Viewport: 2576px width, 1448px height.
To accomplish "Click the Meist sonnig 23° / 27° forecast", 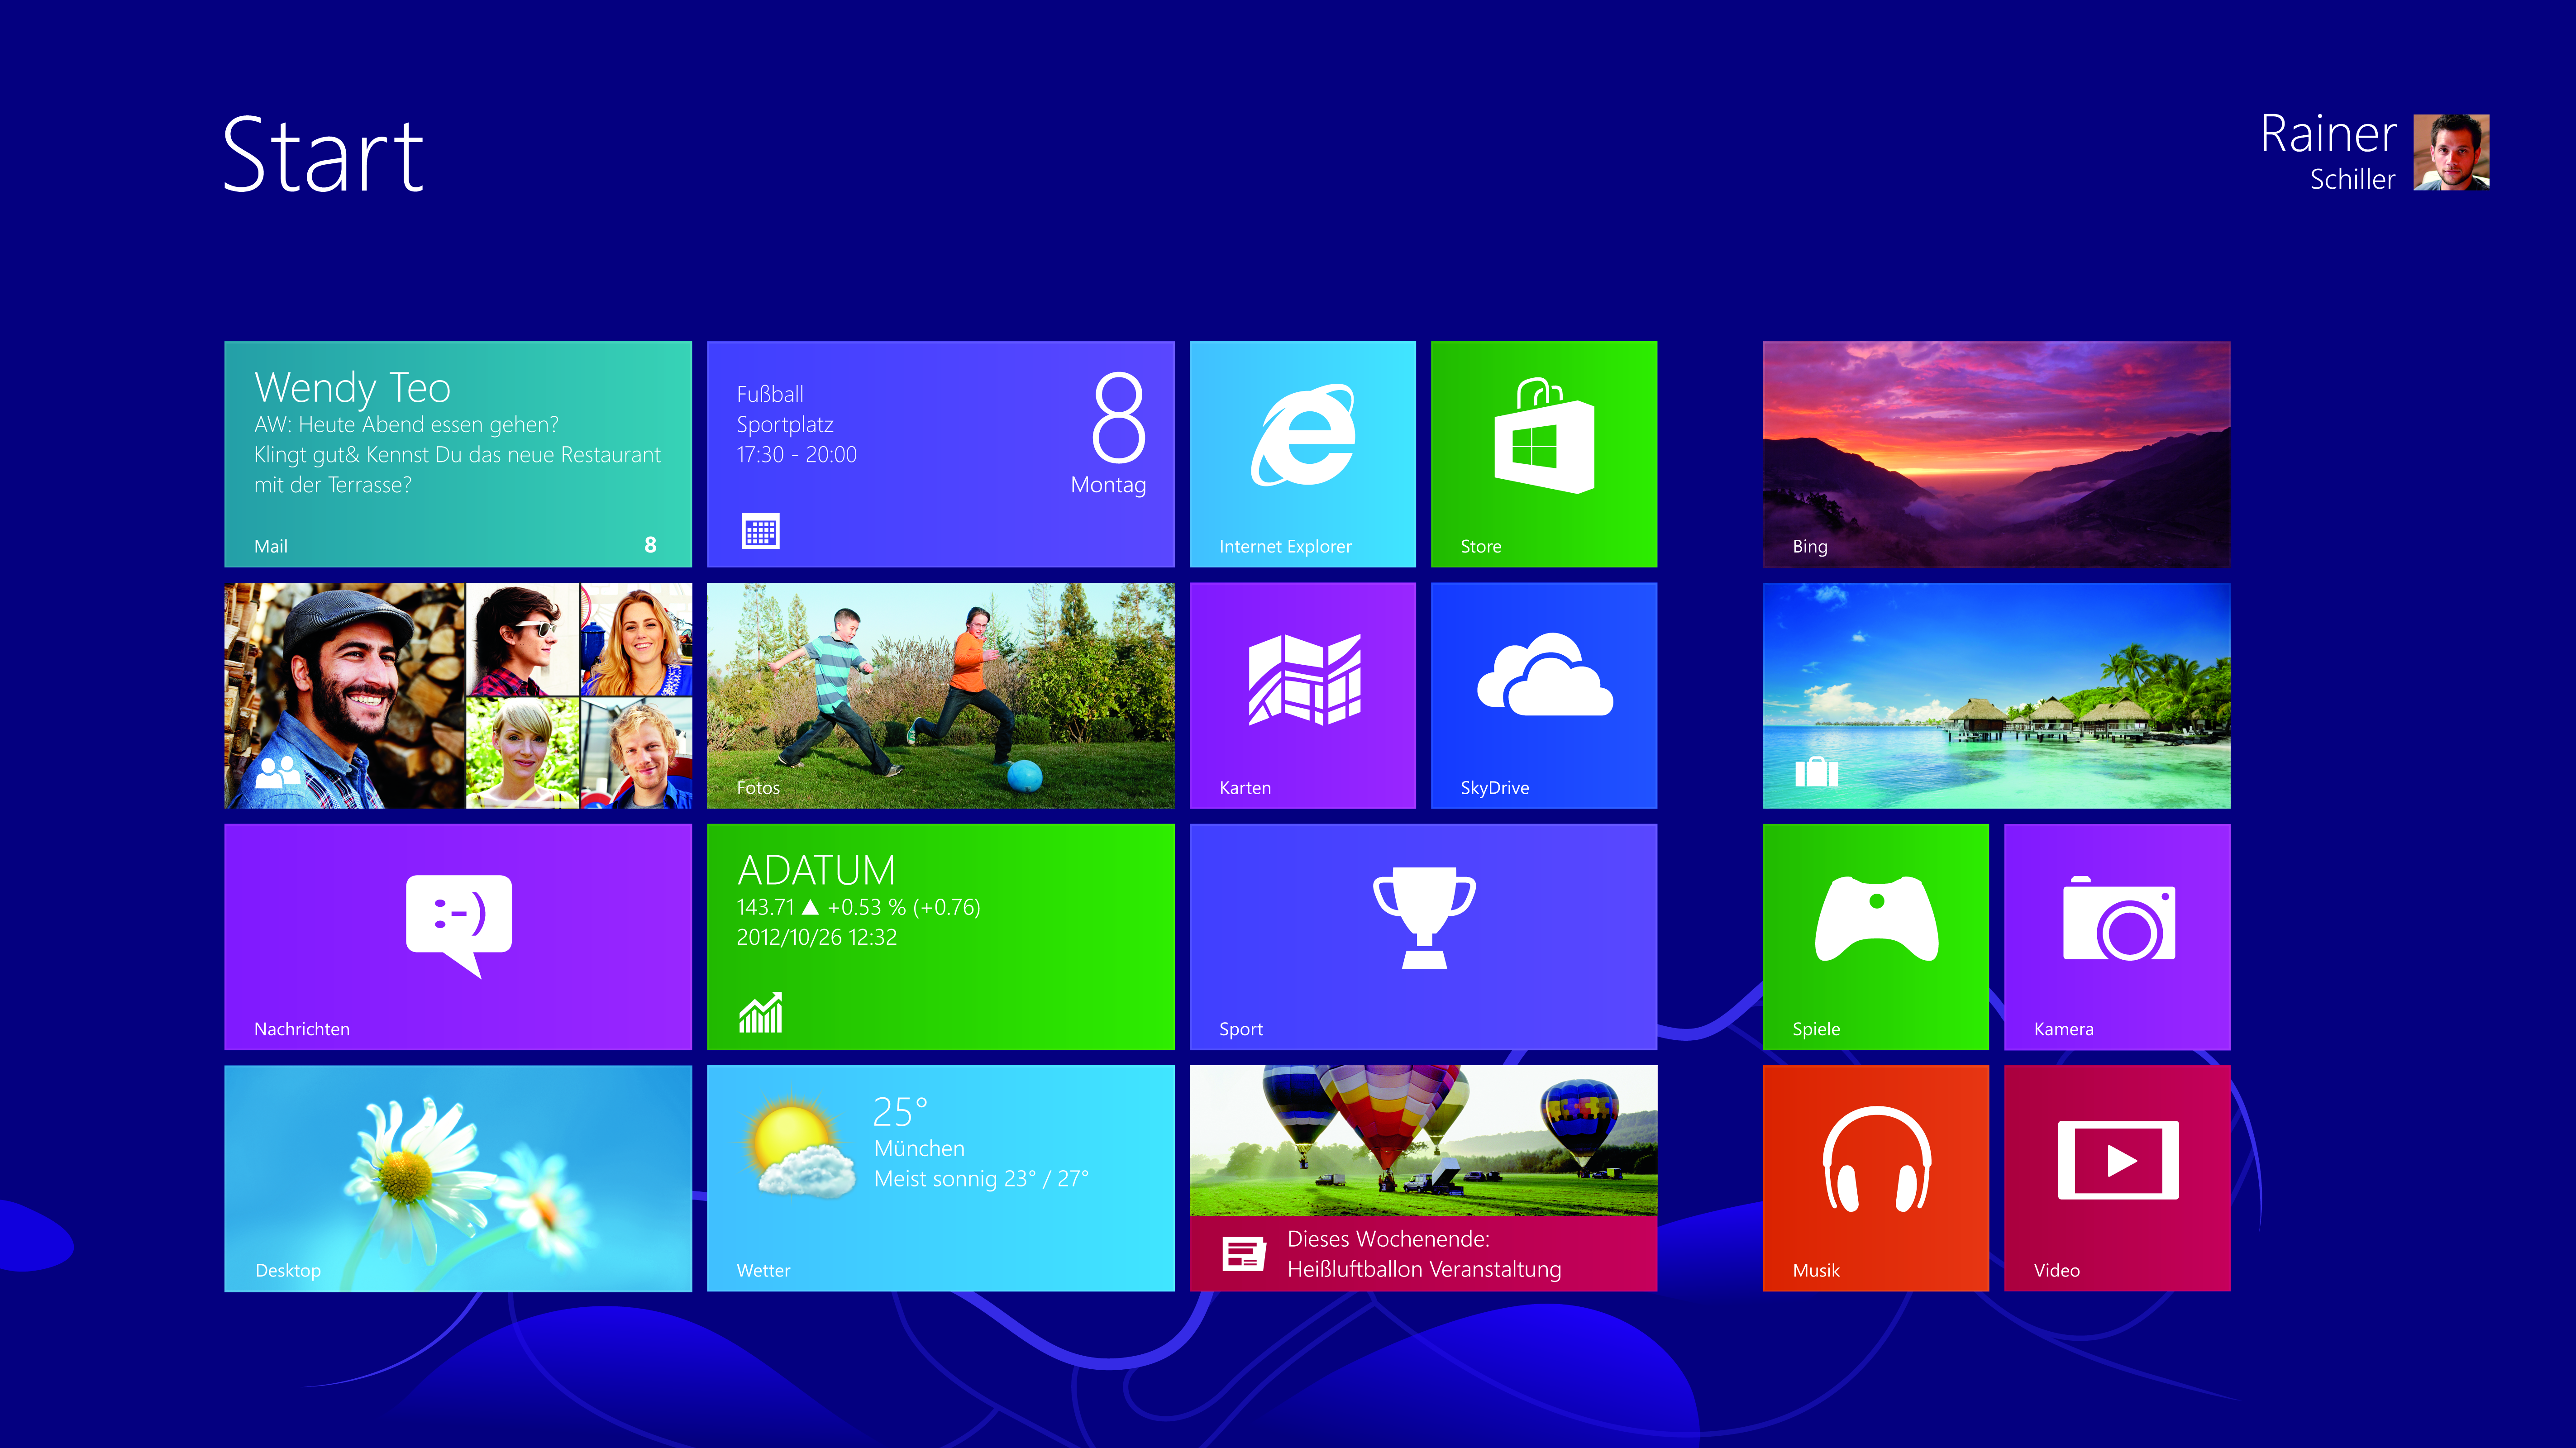I will (x=981, y=1179).
